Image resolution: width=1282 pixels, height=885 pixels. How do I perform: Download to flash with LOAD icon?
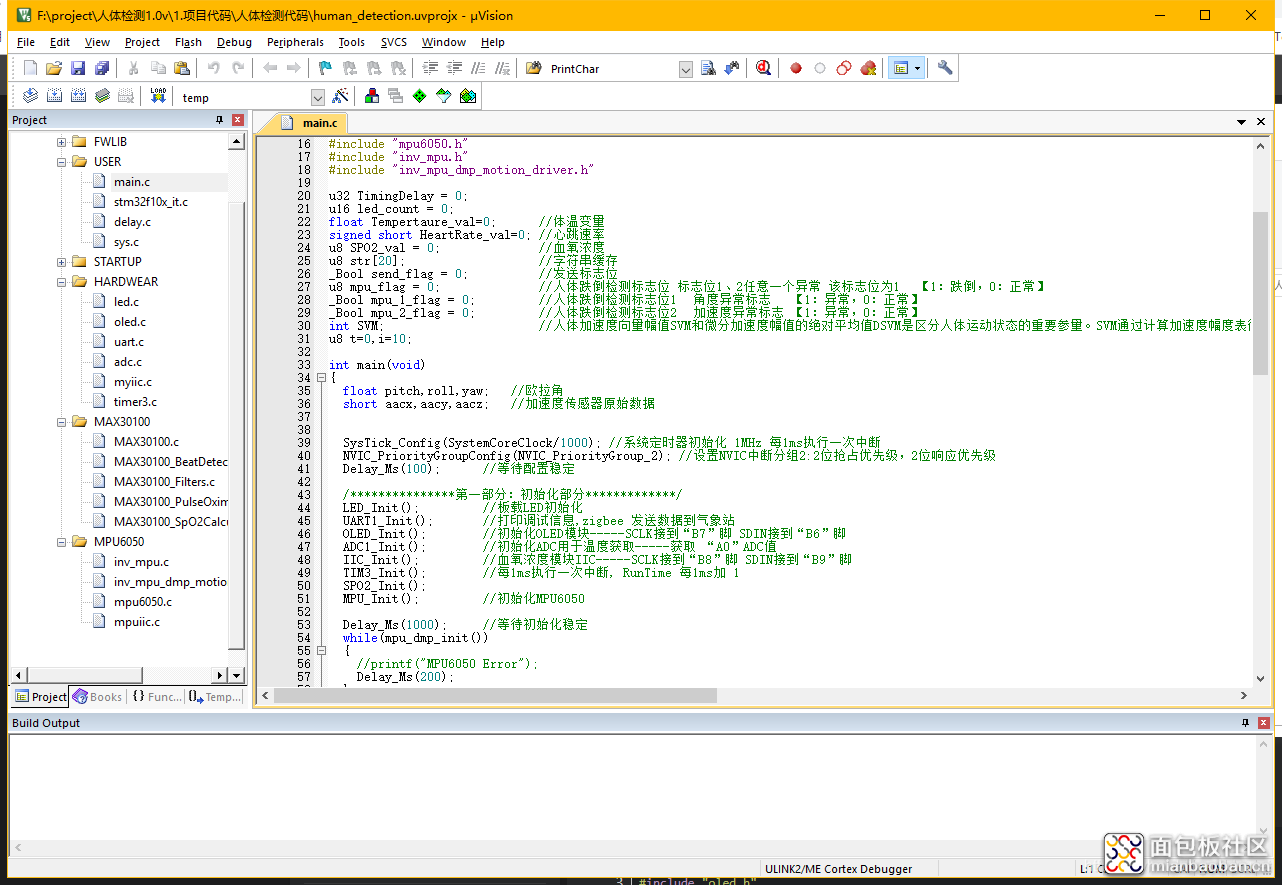click(158, 96)
